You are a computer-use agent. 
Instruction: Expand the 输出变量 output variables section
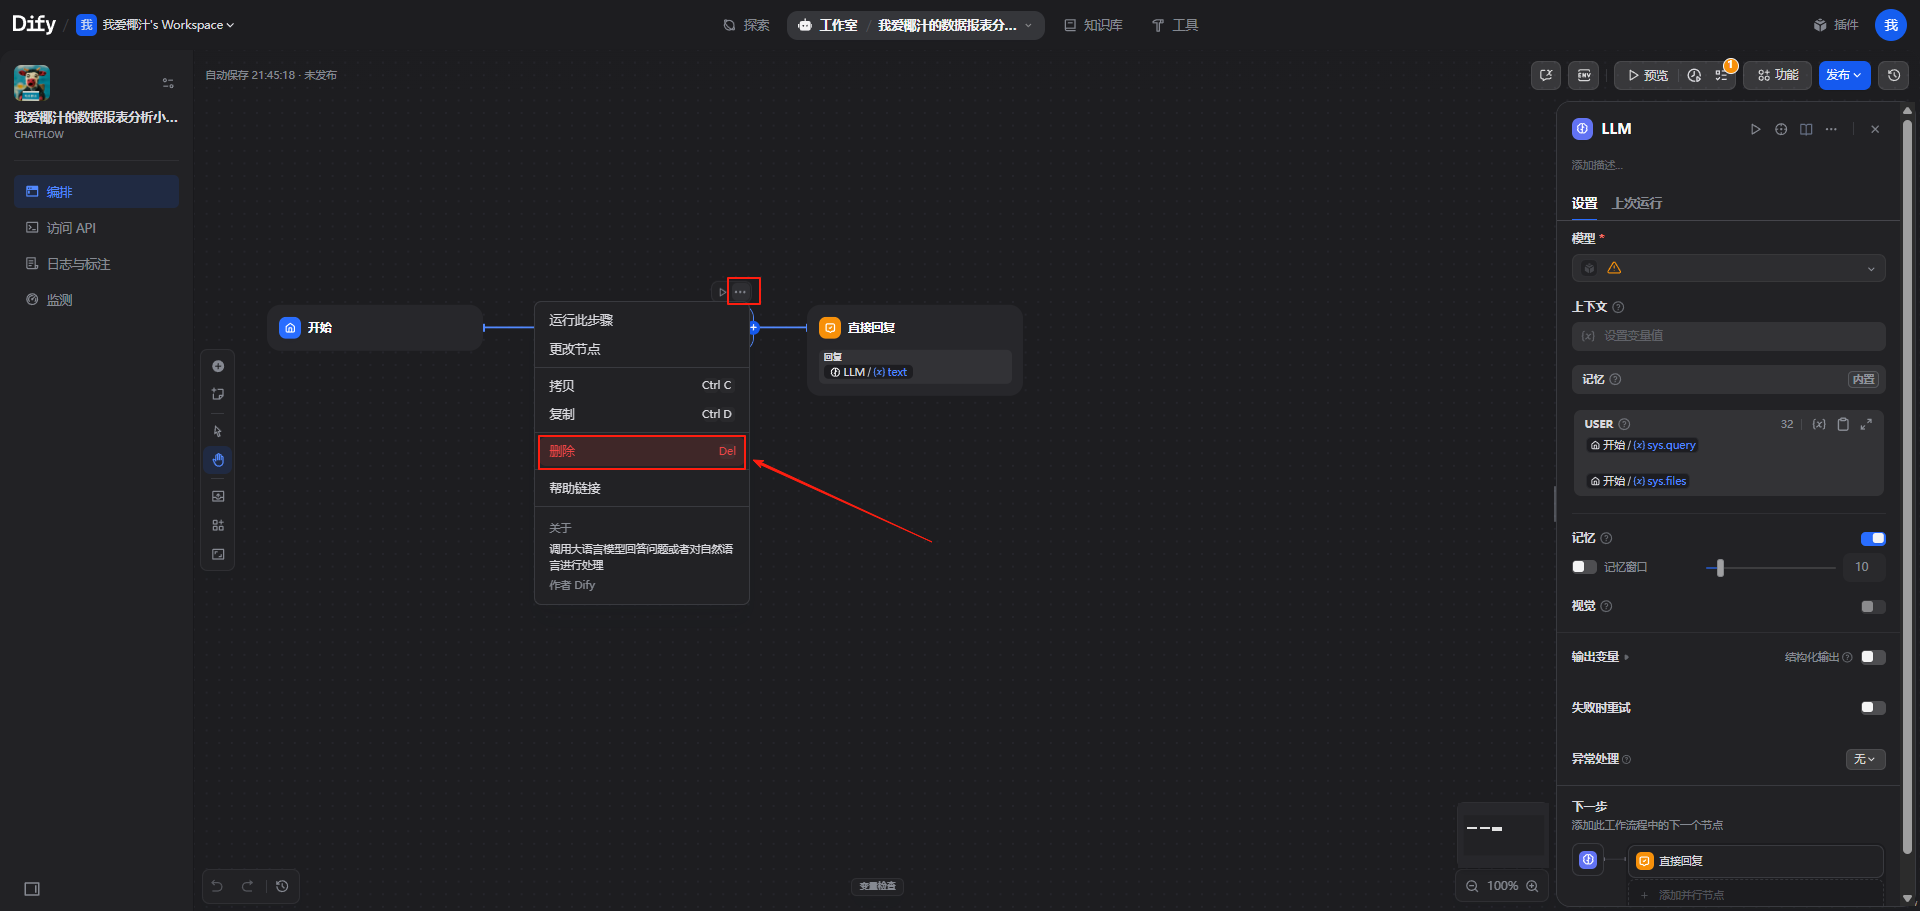[1600, 657]
